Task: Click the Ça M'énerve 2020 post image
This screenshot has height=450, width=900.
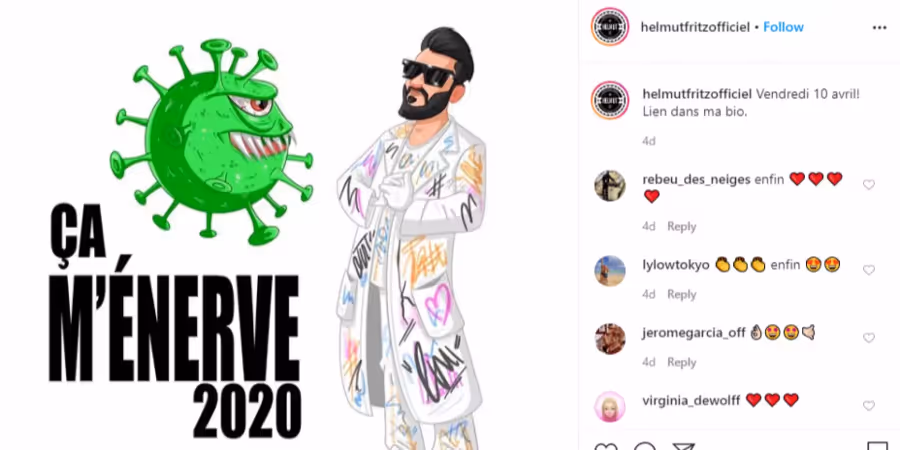Action: coord(289,225)
